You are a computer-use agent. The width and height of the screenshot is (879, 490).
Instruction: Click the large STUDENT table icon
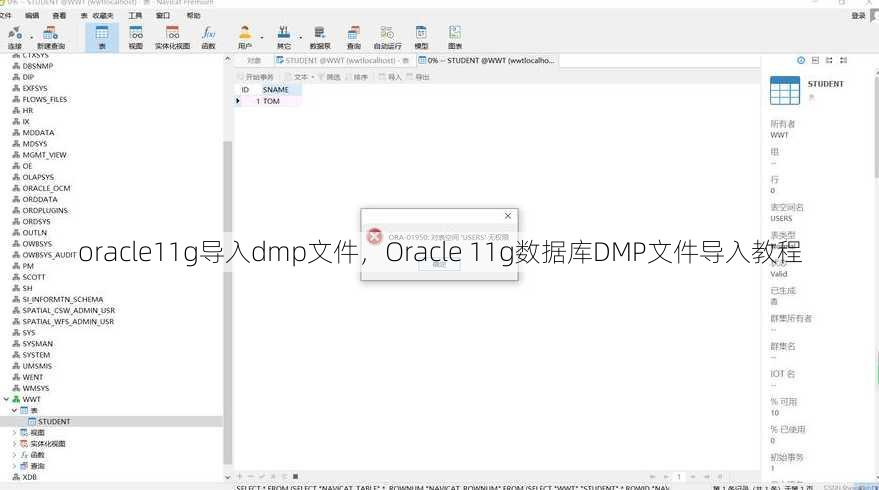coord(785,90)
